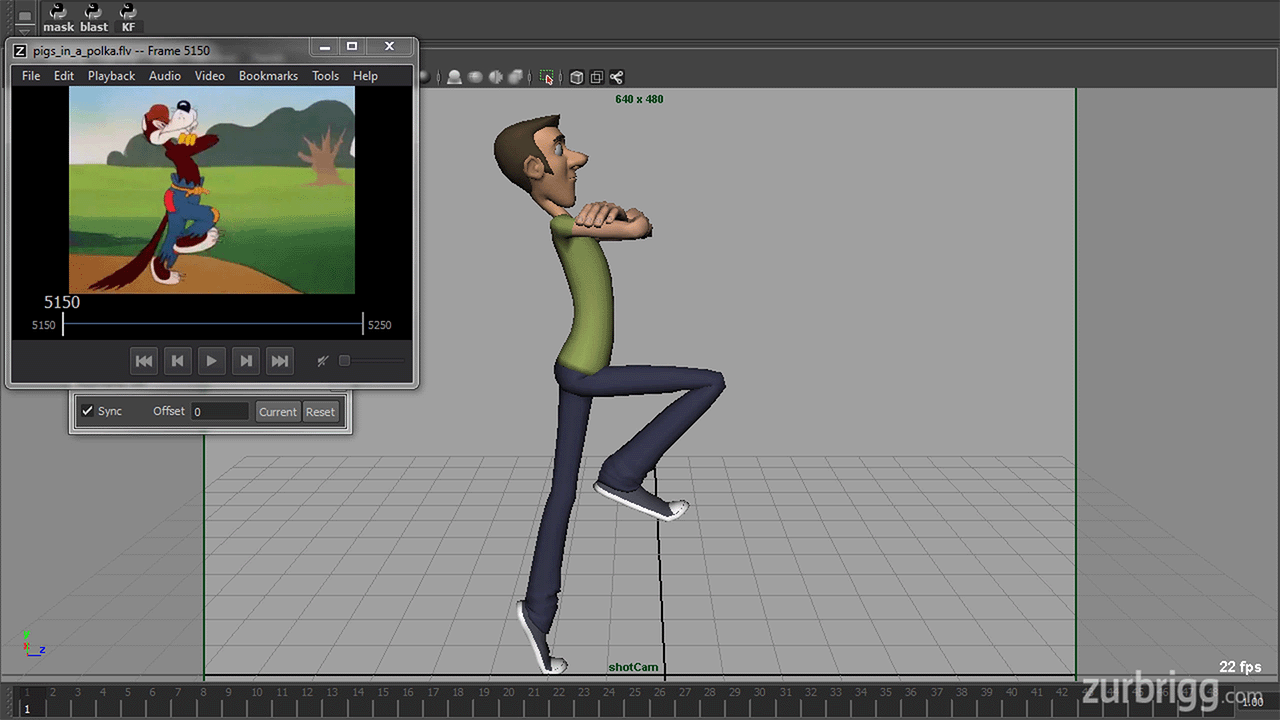Open the Tools menu

(x=325, y=76)
